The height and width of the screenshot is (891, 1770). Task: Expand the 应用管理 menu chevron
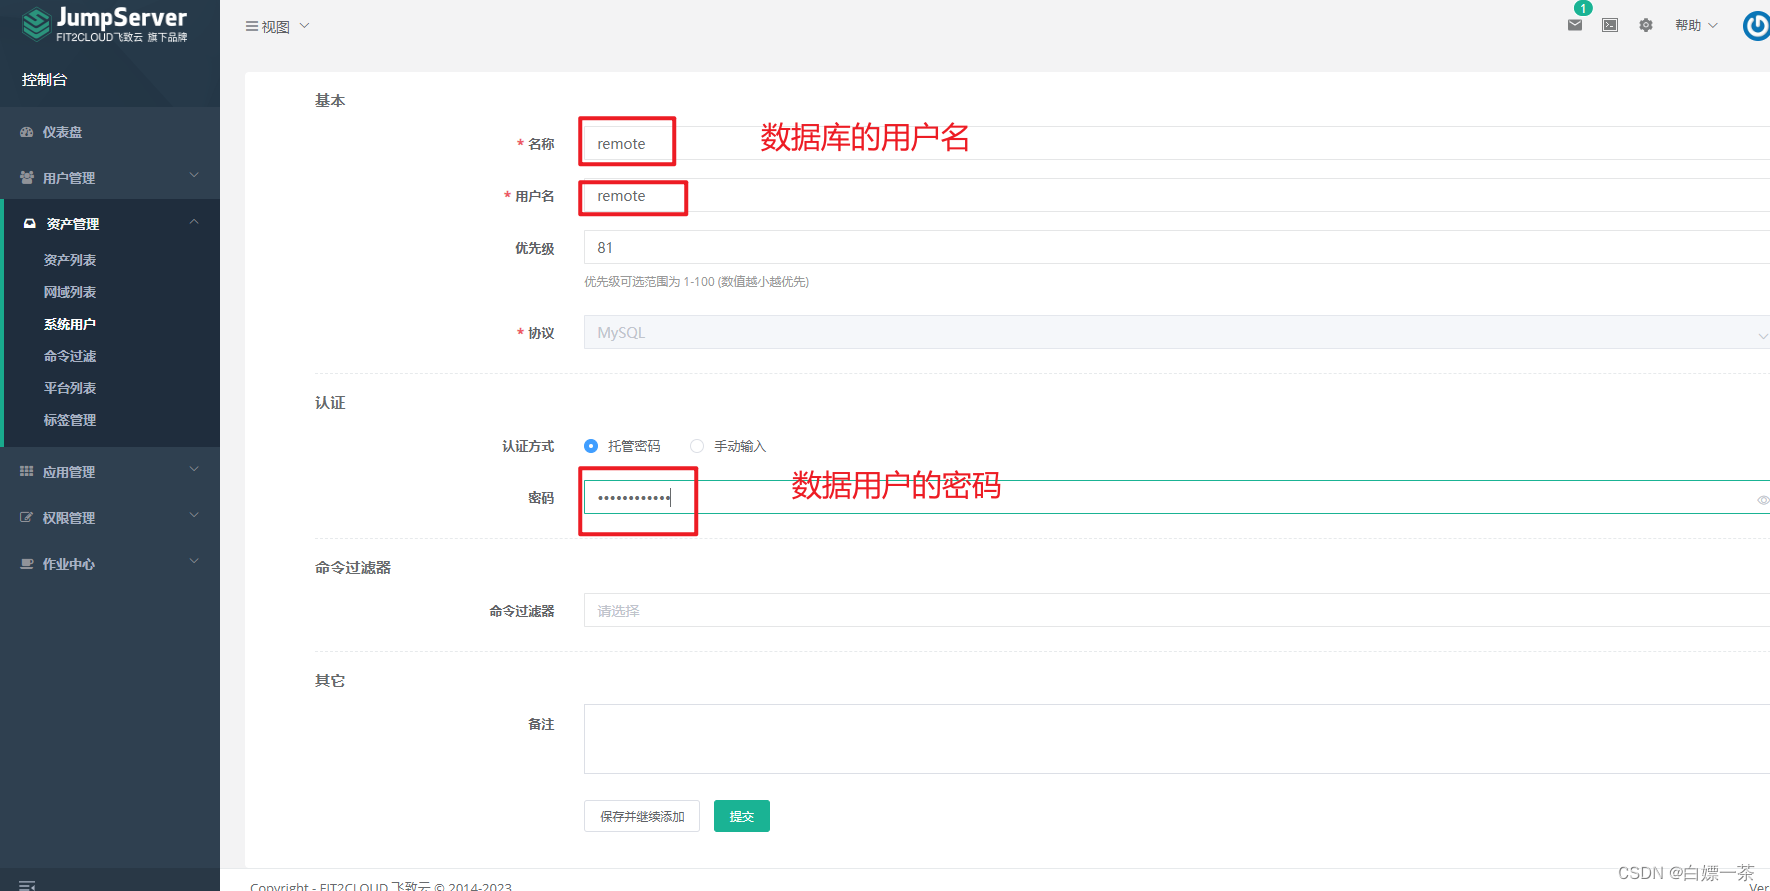pos(194,469)
